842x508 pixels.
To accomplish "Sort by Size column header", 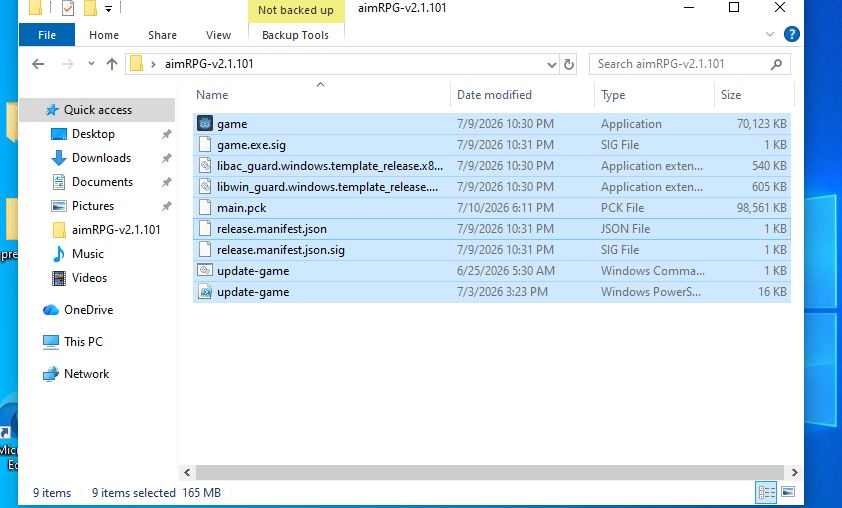I will pyautogui.click(x=730, y=95).
